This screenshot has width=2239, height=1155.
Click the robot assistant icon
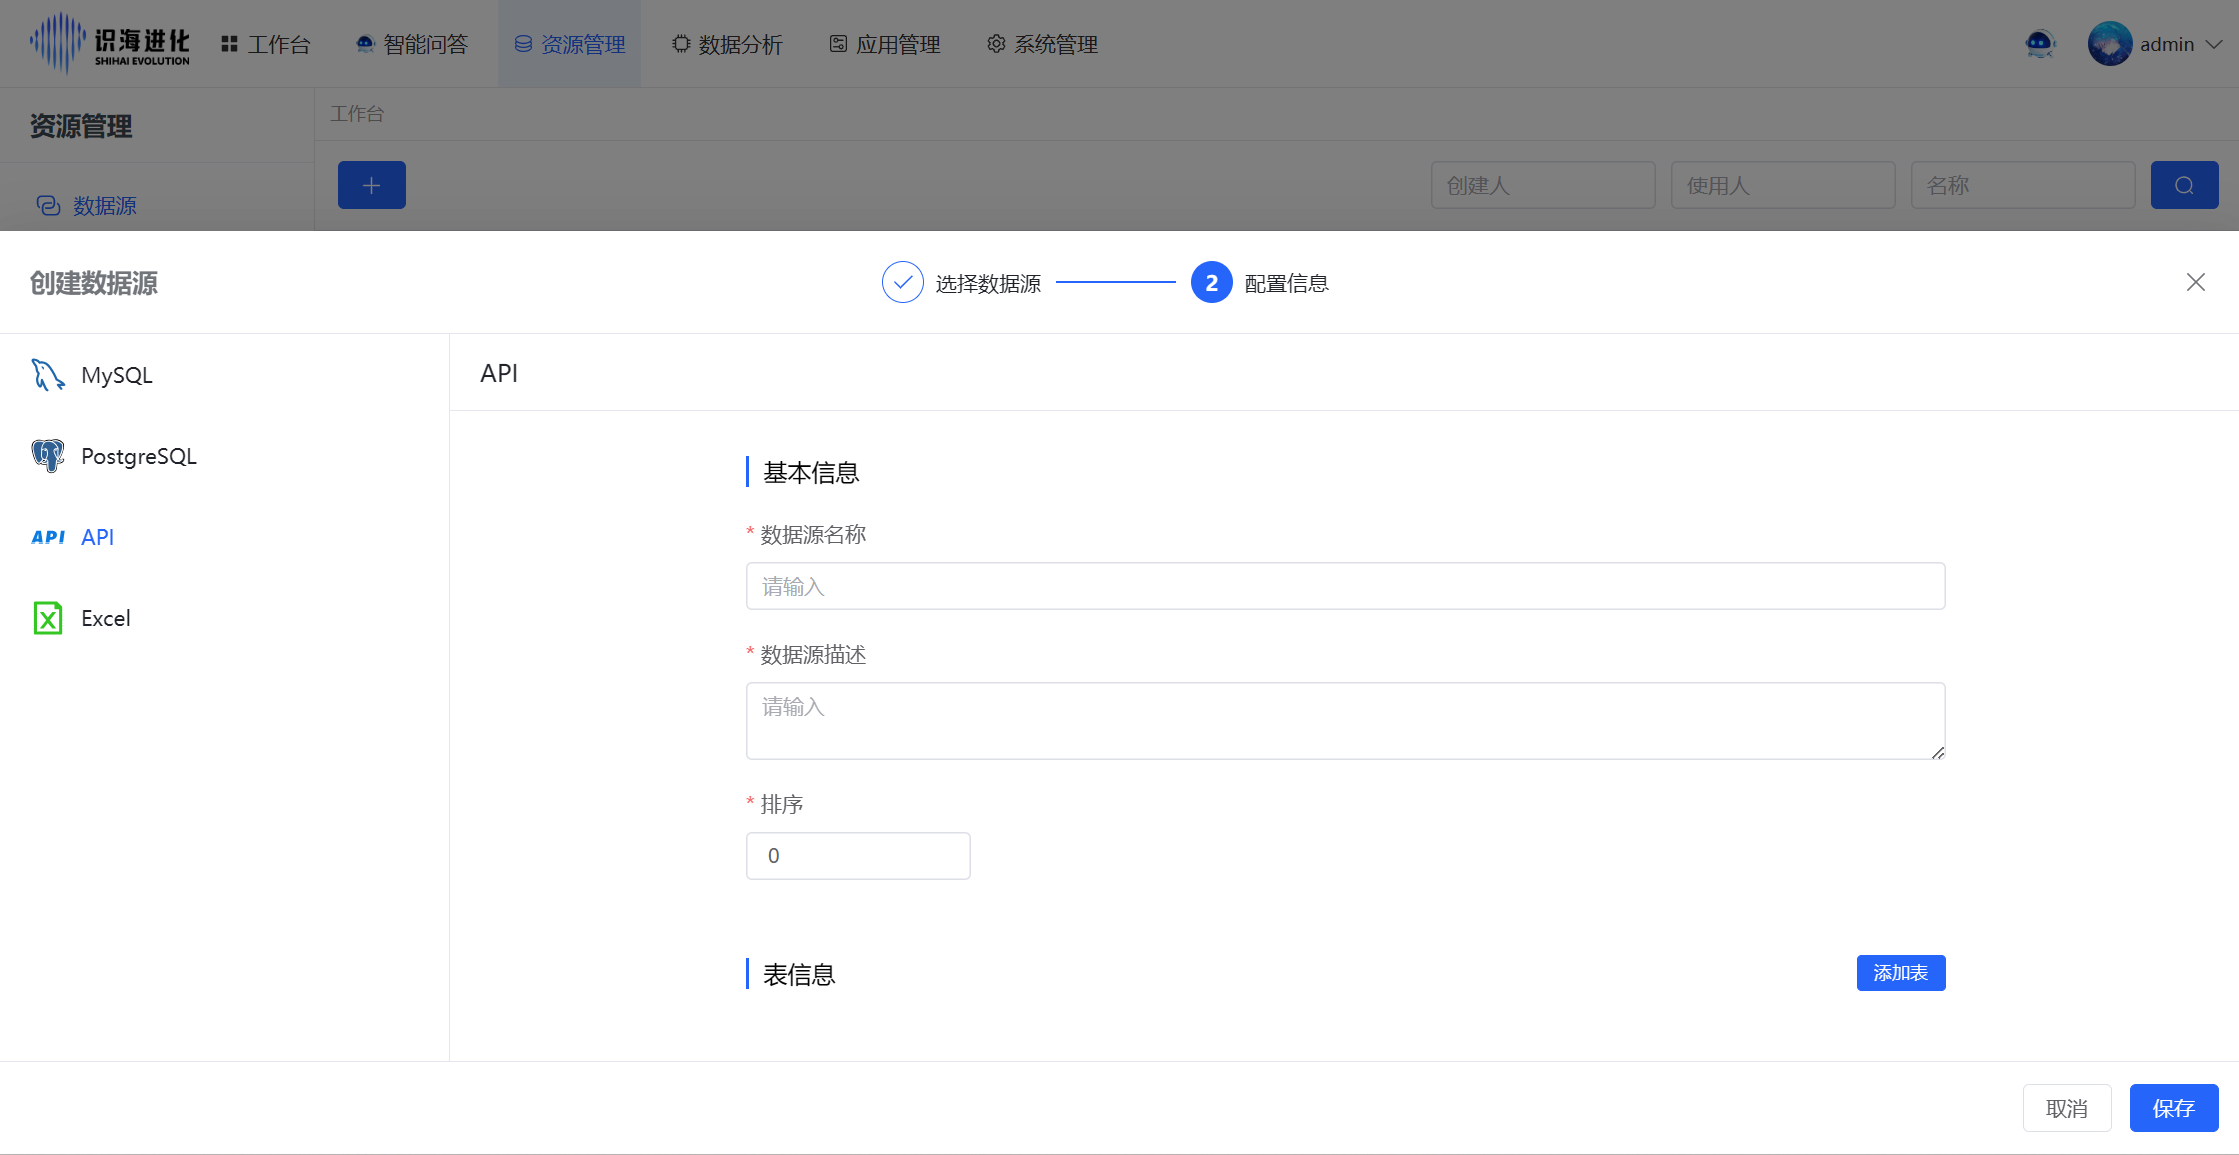click(x=2039, y=44)
